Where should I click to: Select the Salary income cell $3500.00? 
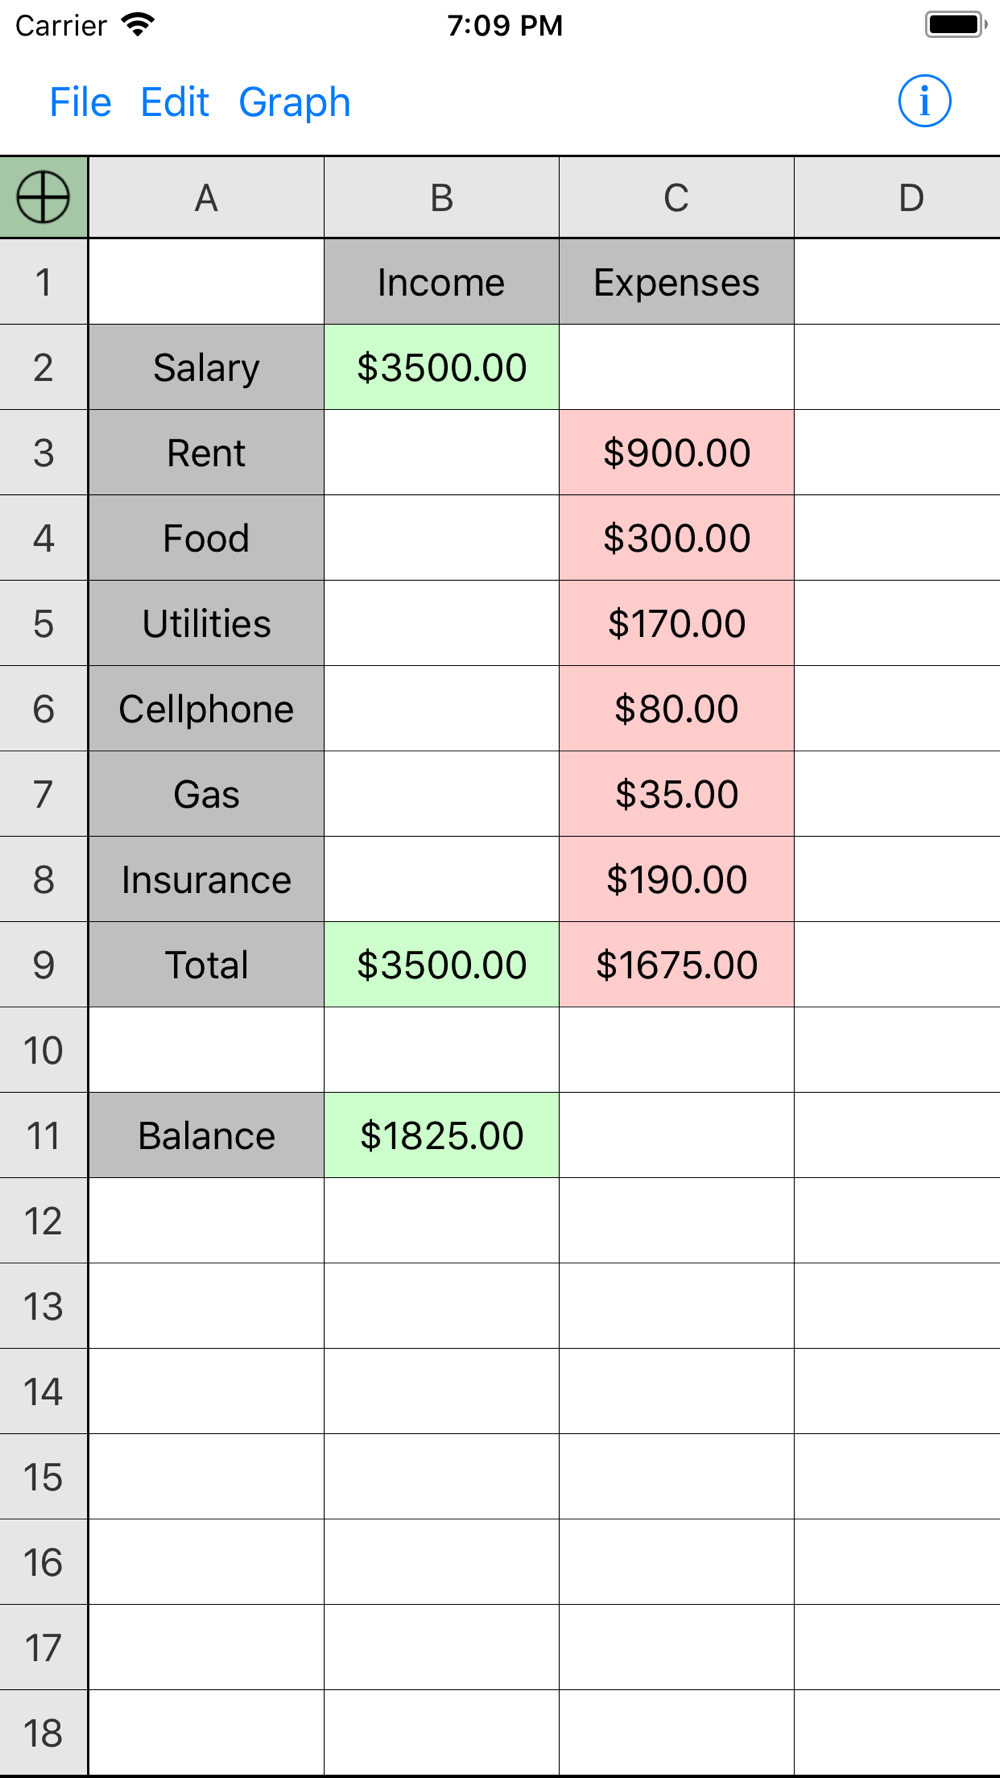(441, 368)
